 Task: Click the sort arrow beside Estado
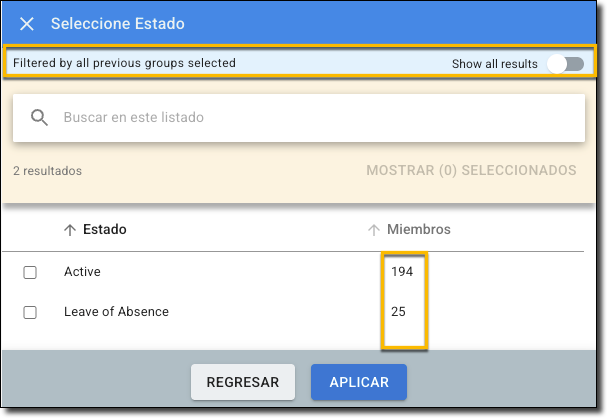tap(69, 230)
